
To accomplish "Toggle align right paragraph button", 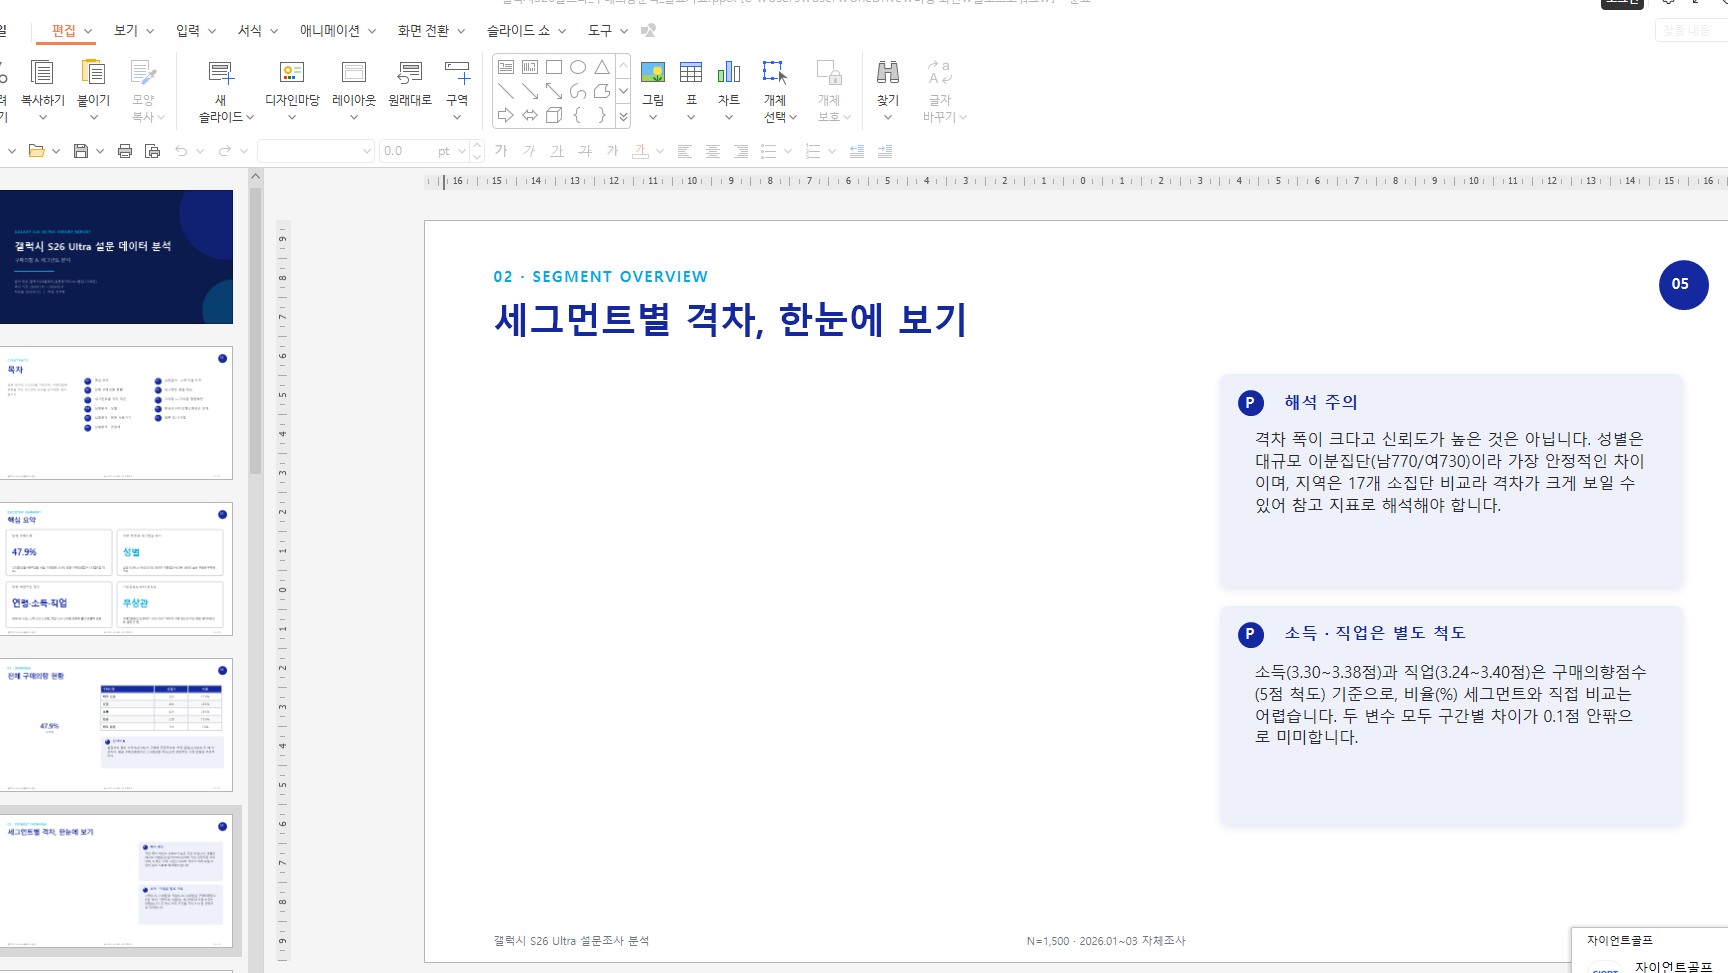I will 741,151.
